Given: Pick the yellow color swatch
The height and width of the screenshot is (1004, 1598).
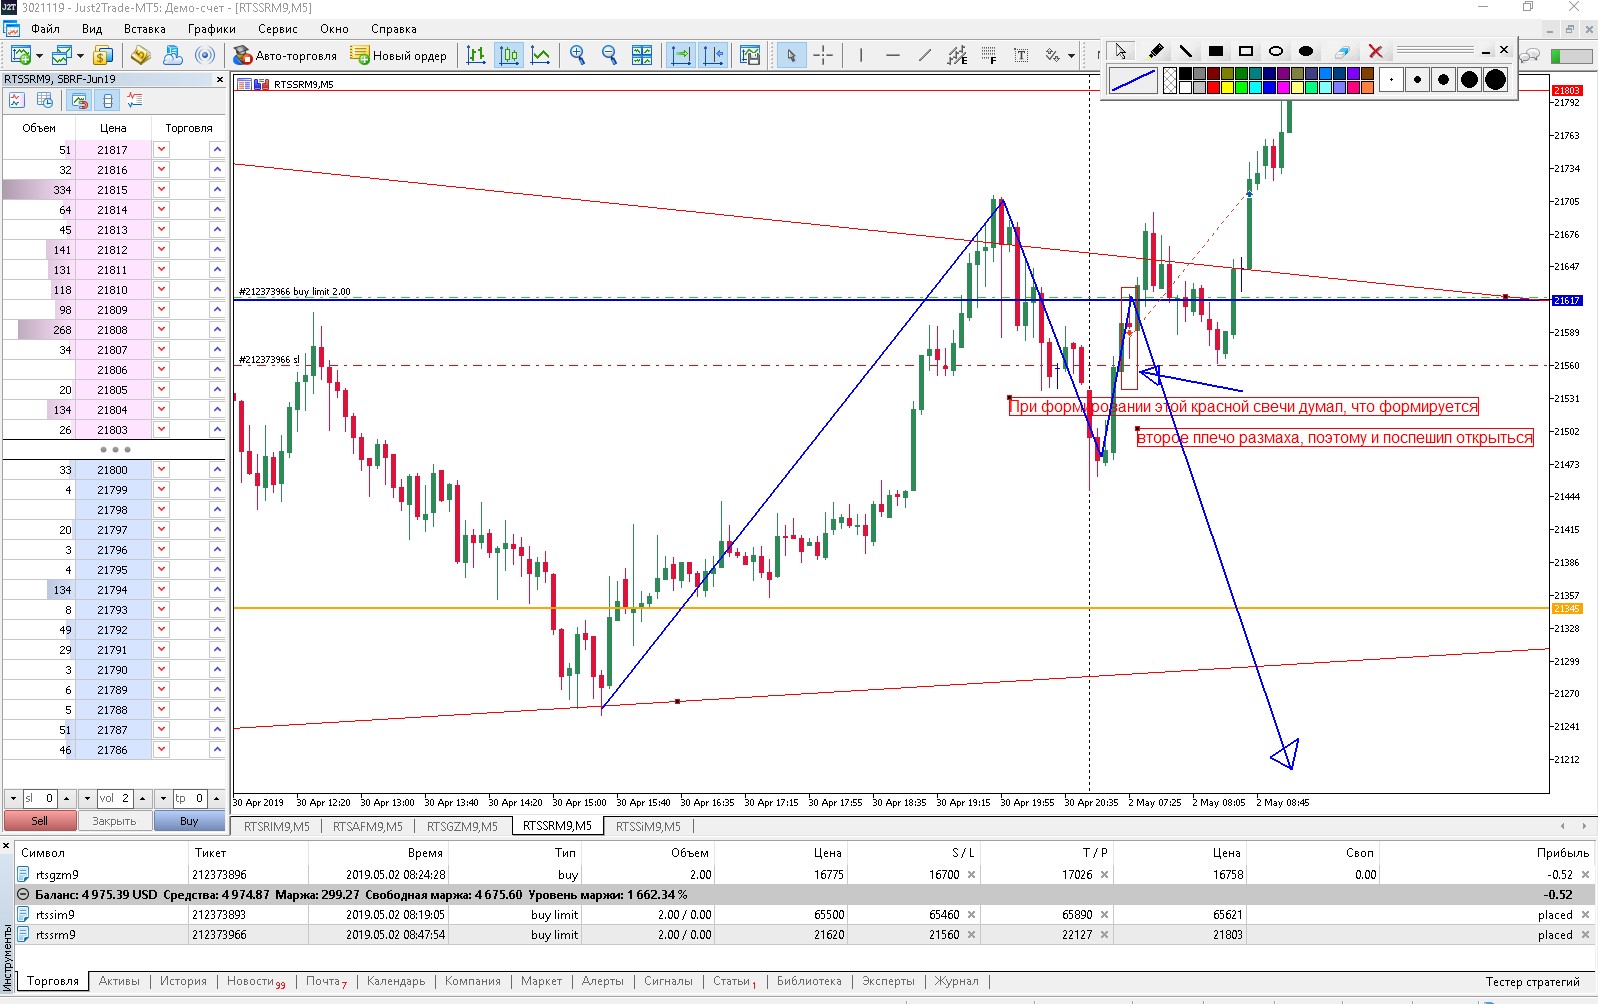Looking at the screenshot, I should [x=1227, y=88].
